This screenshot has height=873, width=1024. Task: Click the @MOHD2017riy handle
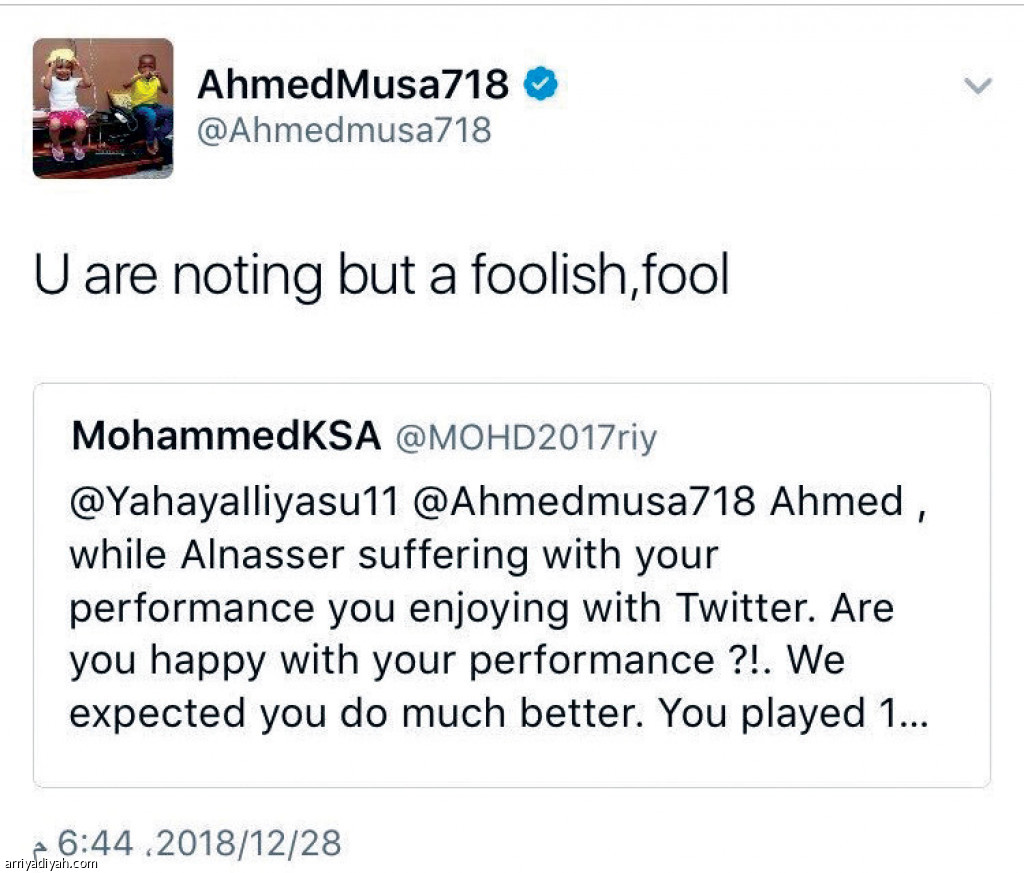[527, 437]
